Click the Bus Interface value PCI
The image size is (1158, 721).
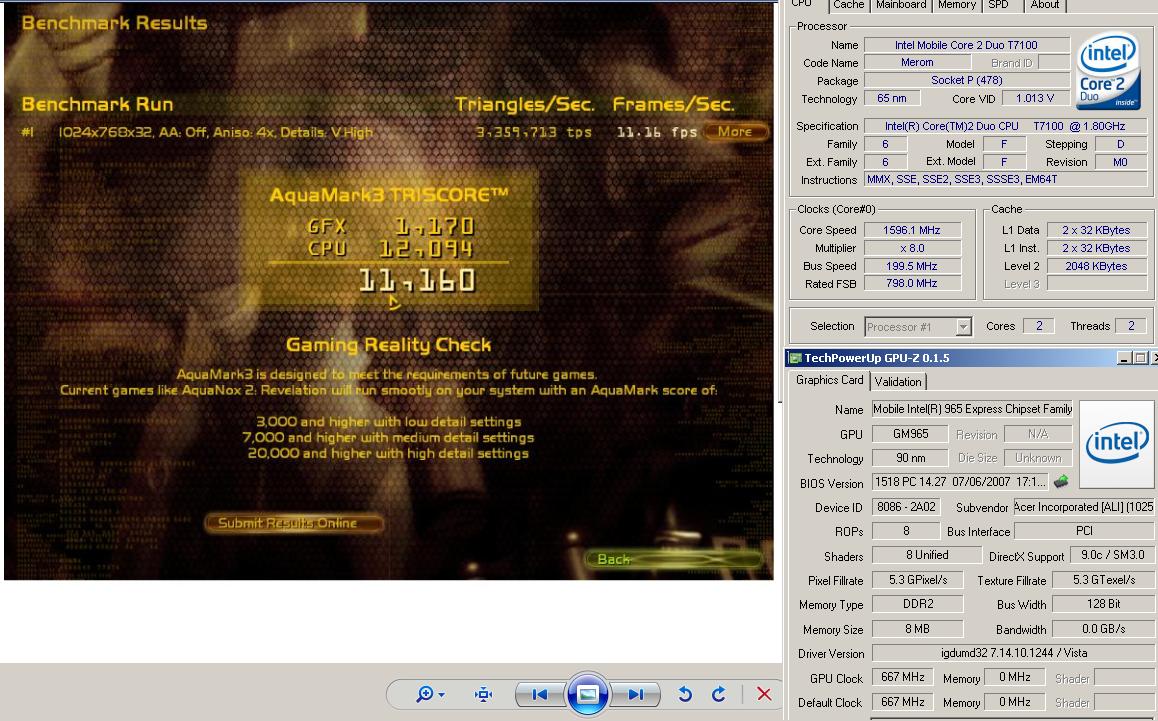tap(1083, 531)
